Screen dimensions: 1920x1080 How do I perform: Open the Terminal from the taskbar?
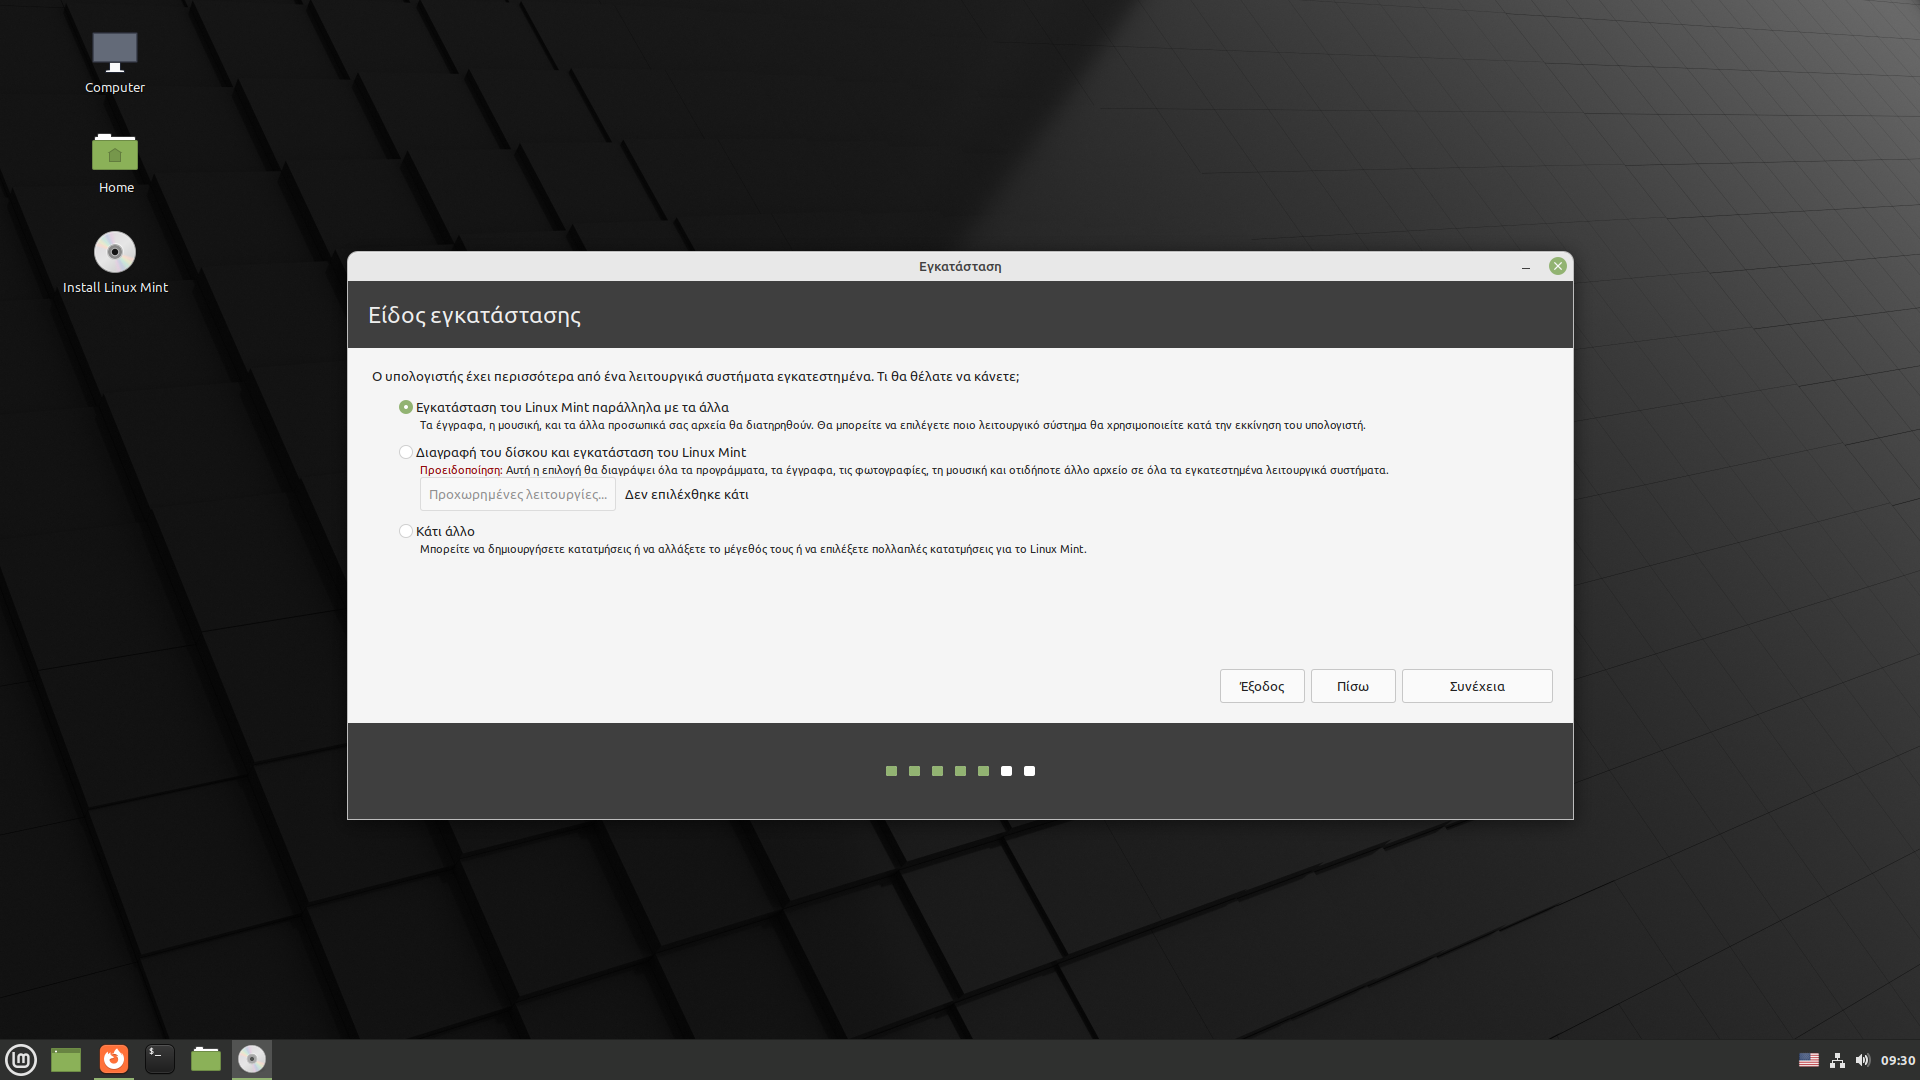tap(160, 1059)
